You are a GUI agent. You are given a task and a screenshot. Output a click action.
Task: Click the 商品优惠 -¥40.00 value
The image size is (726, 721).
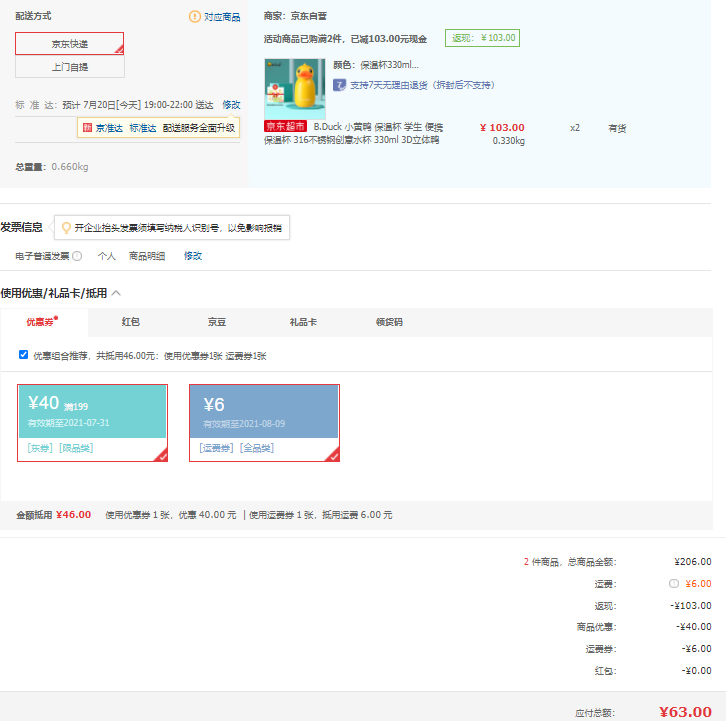694,627
